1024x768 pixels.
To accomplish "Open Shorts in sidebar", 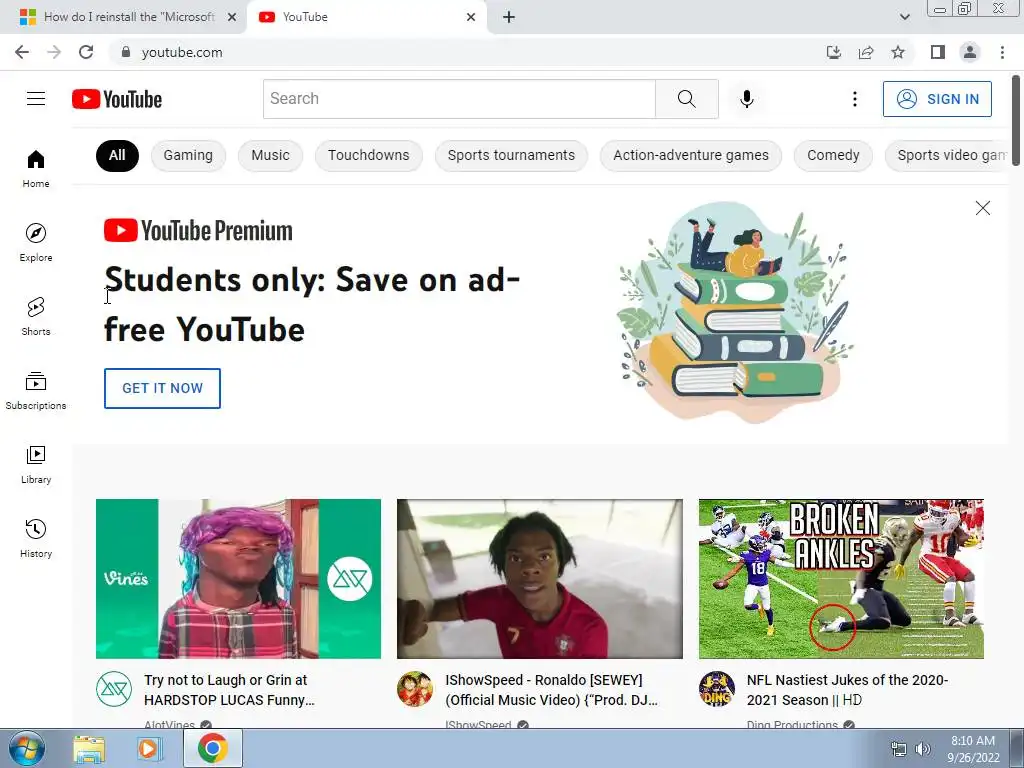I will pos(36,316).
